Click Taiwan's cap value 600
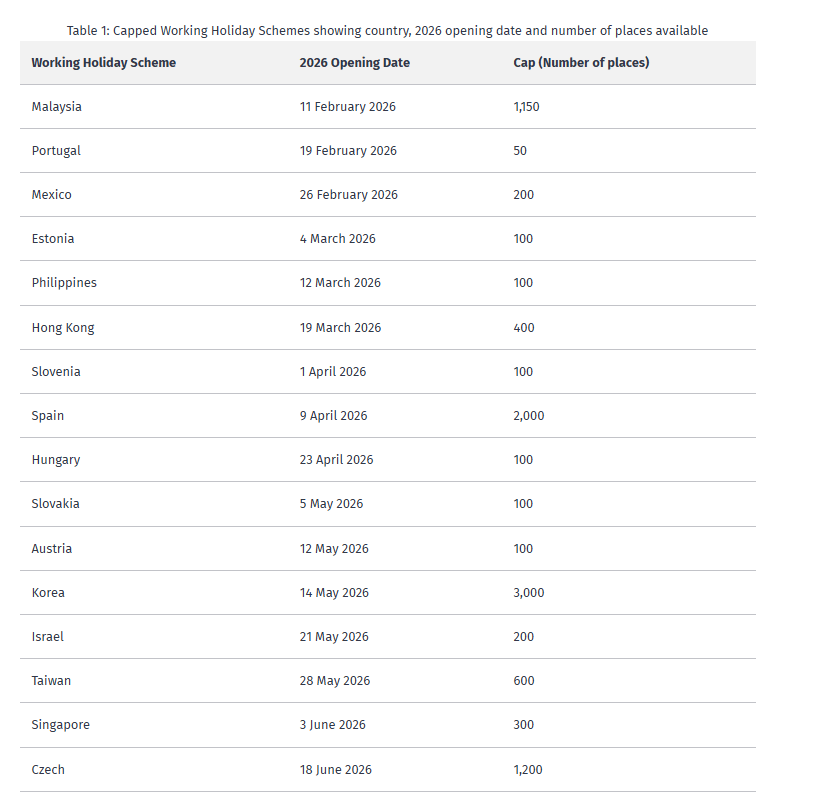This screenshot has width=822, height=796. [524, 681]
